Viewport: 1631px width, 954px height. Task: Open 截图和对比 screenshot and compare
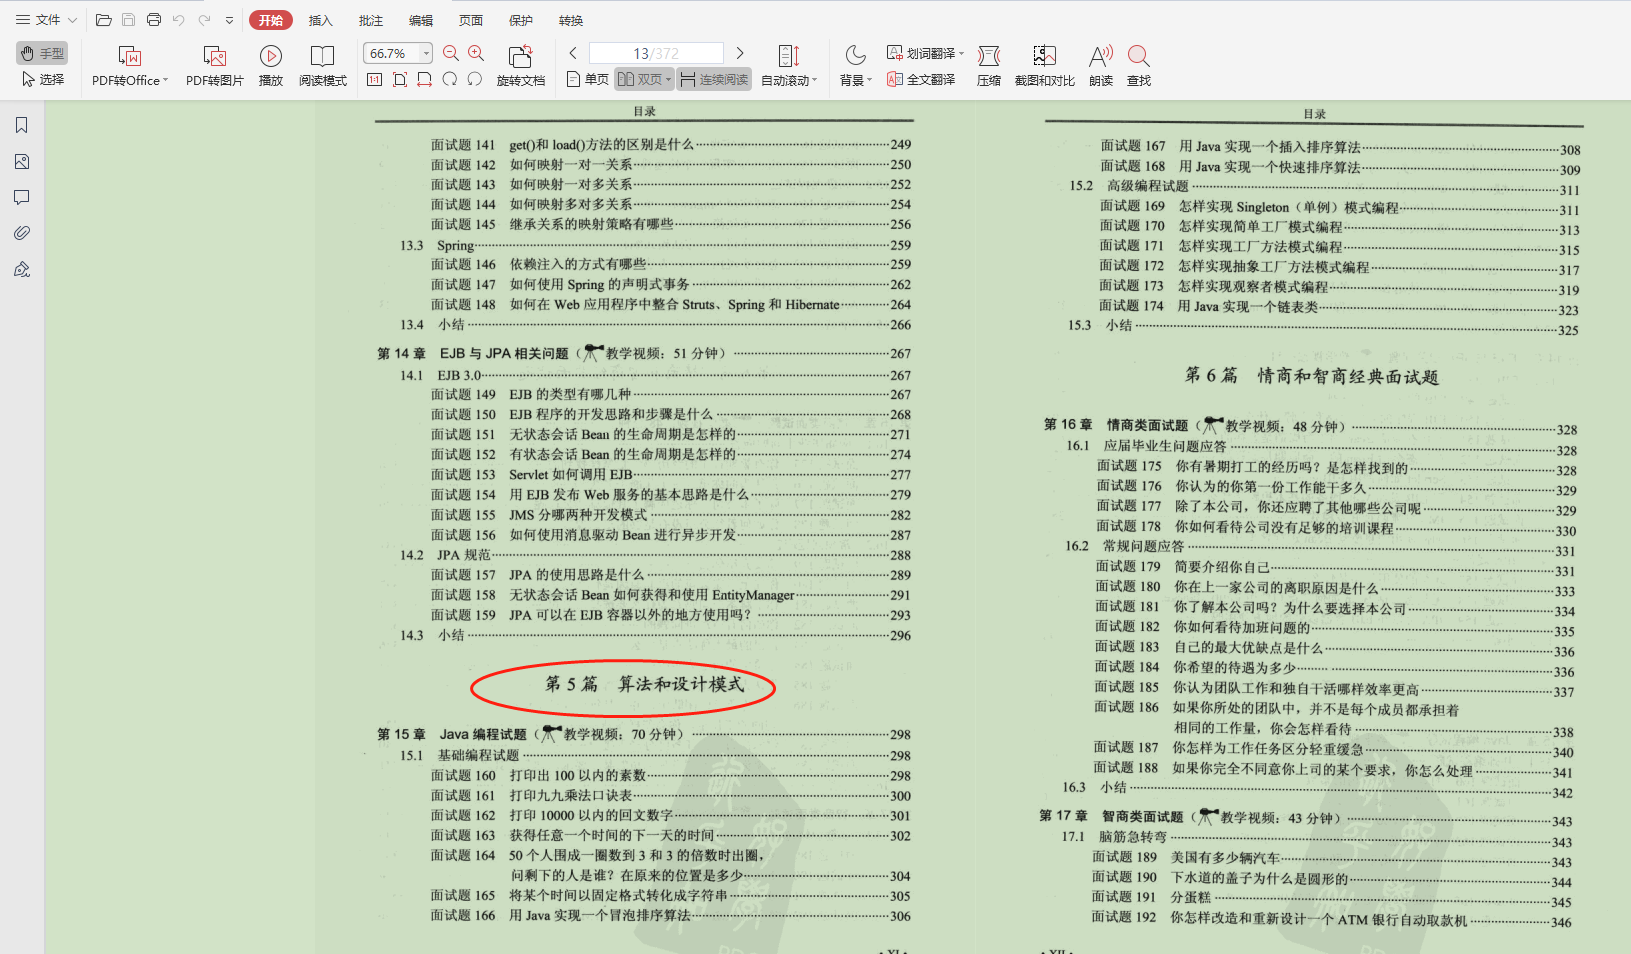tap(1045, 67)
